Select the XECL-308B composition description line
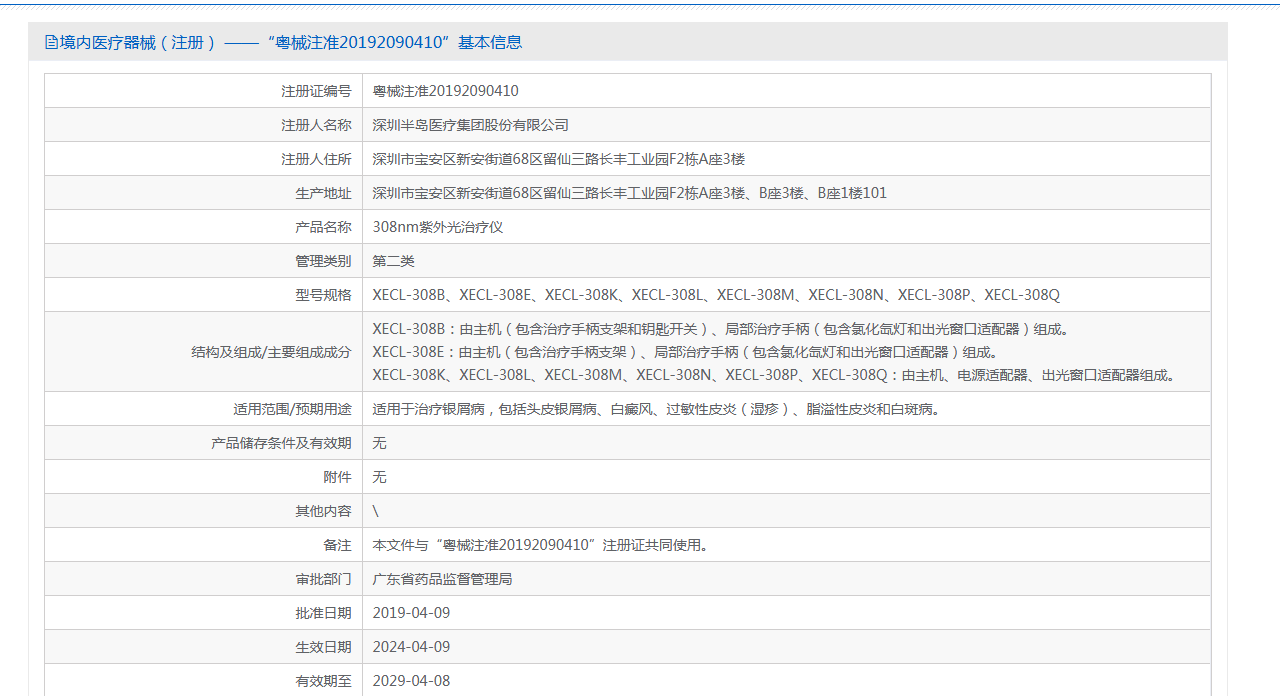Image resolution: width=1280 pixels, height=696 pixels. [x=721, y=329]
